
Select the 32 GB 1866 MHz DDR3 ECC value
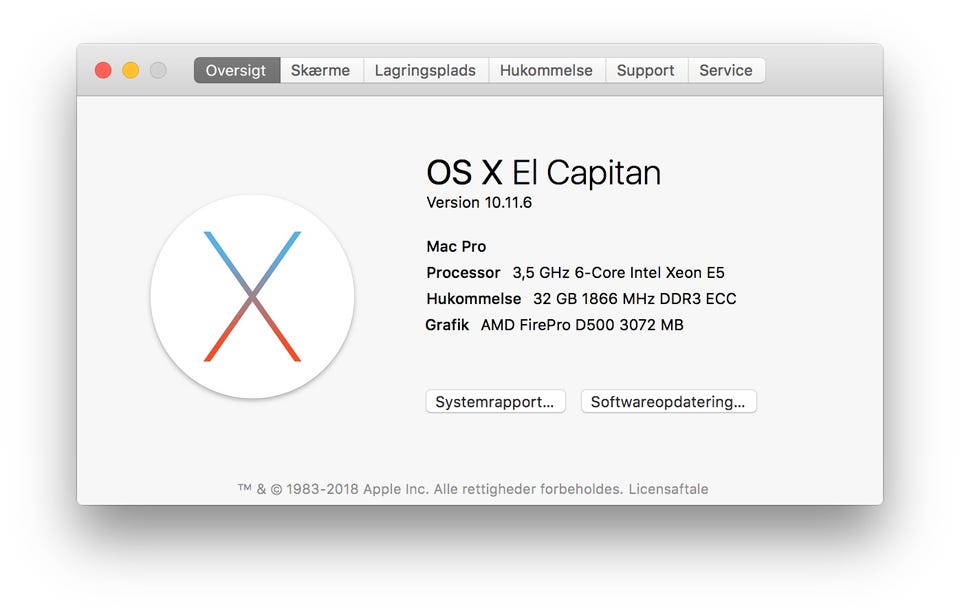634,299
